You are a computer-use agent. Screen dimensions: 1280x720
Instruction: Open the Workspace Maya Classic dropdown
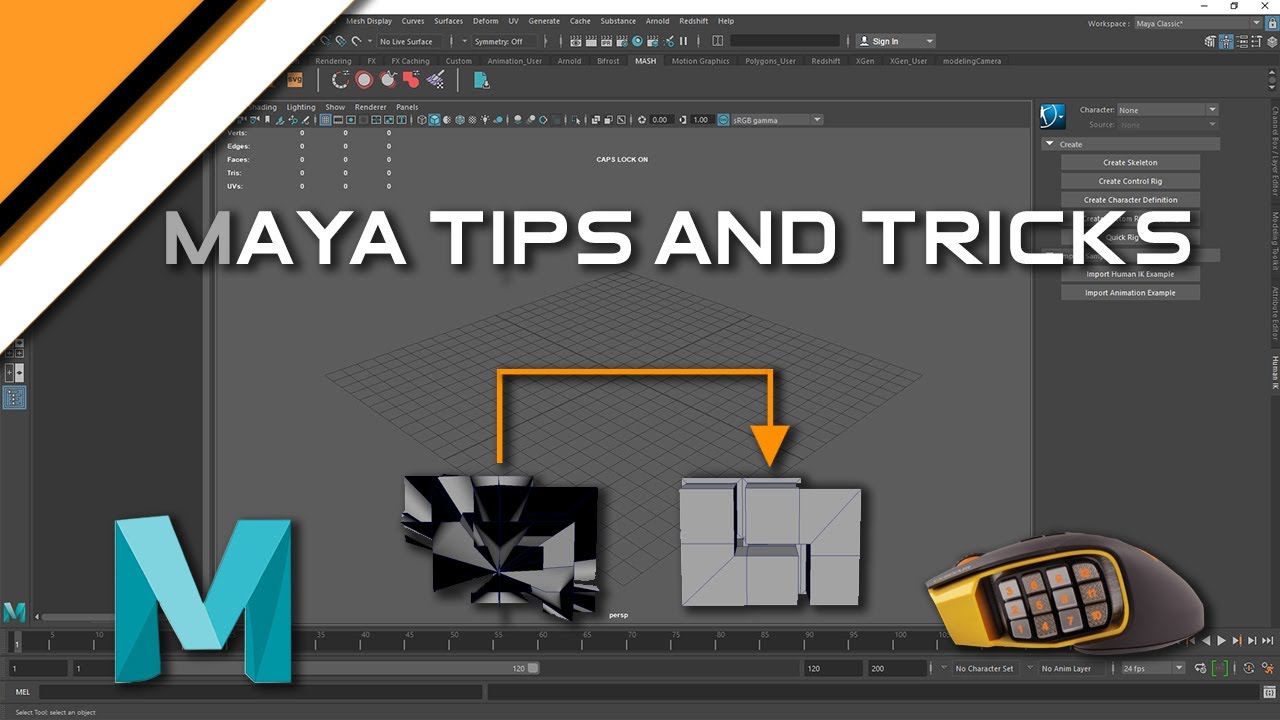coord(1199,23)
